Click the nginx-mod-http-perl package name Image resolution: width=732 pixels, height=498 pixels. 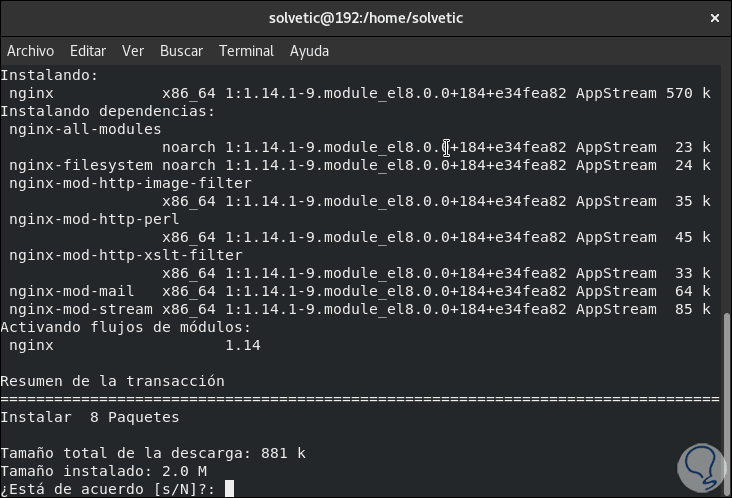(94, 219)
